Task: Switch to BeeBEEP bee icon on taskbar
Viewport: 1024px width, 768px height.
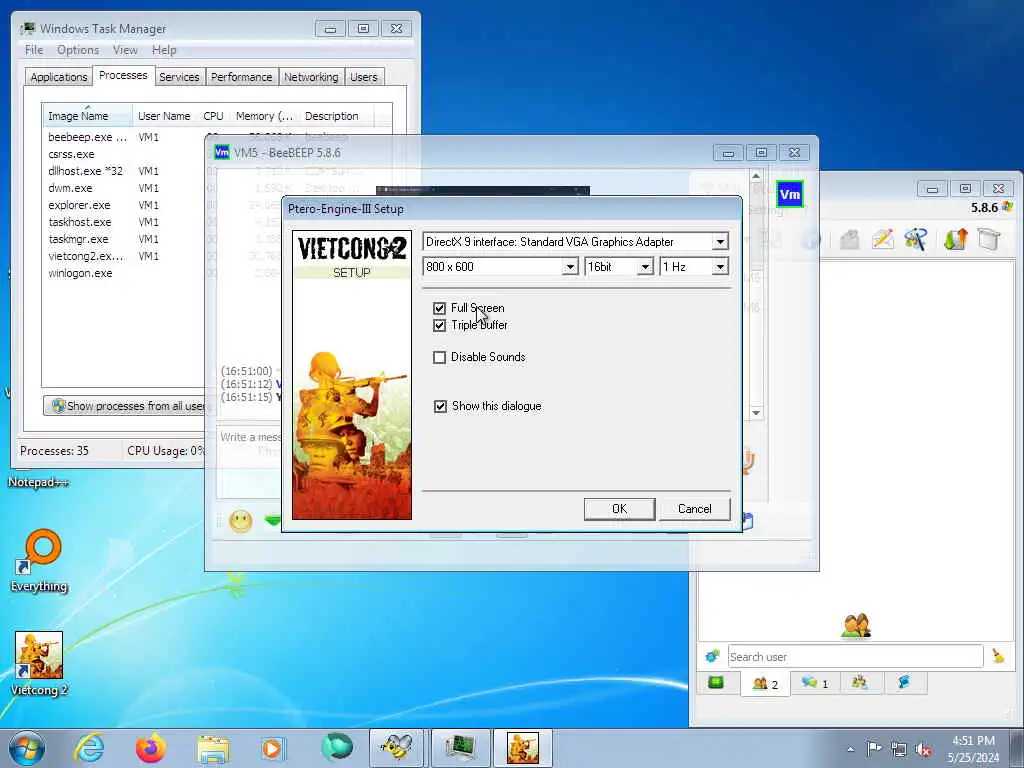Action: pyautogui.click(x=396, y=748)
